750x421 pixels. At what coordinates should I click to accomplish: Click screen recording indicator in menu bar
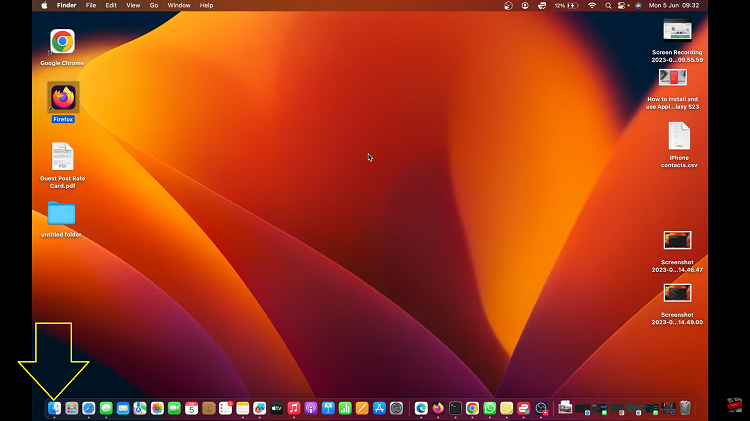click(525, 5)
